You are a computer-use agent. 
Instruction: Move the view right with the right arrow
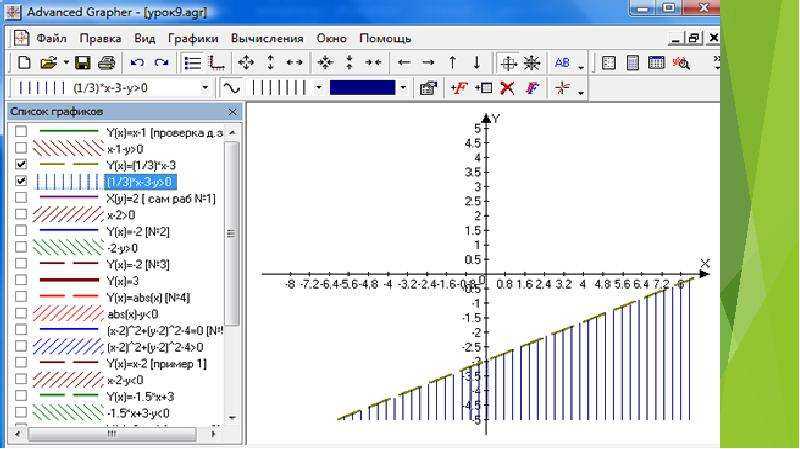[428, 63]
